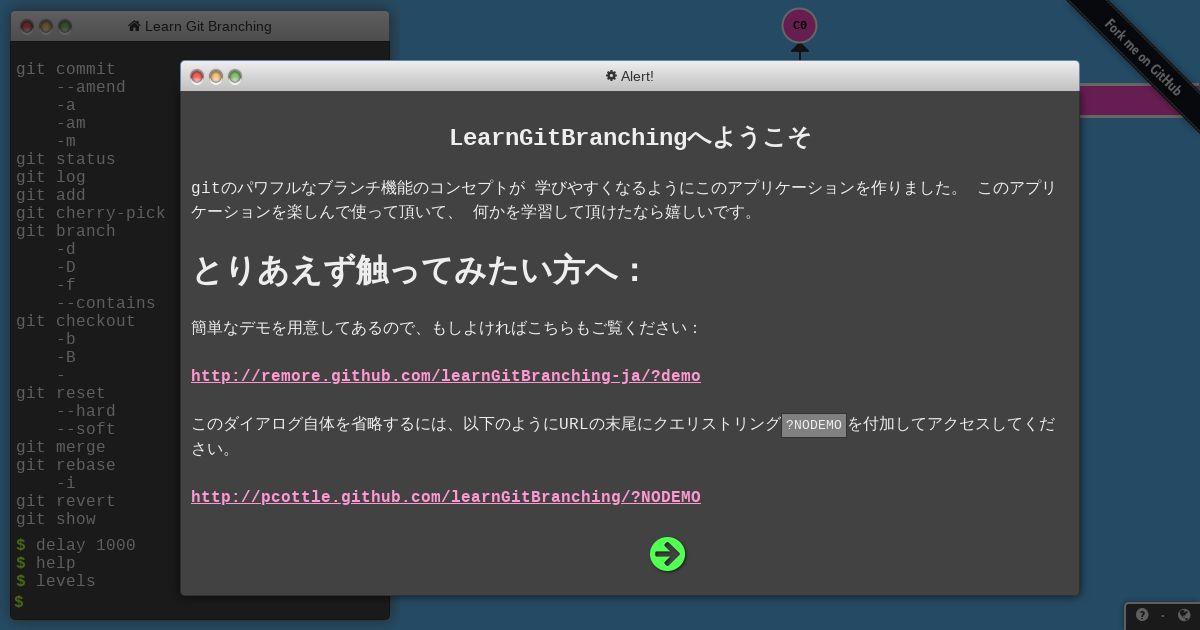Open the Fork me on GitHub ribbon

tap(1143, 57)
